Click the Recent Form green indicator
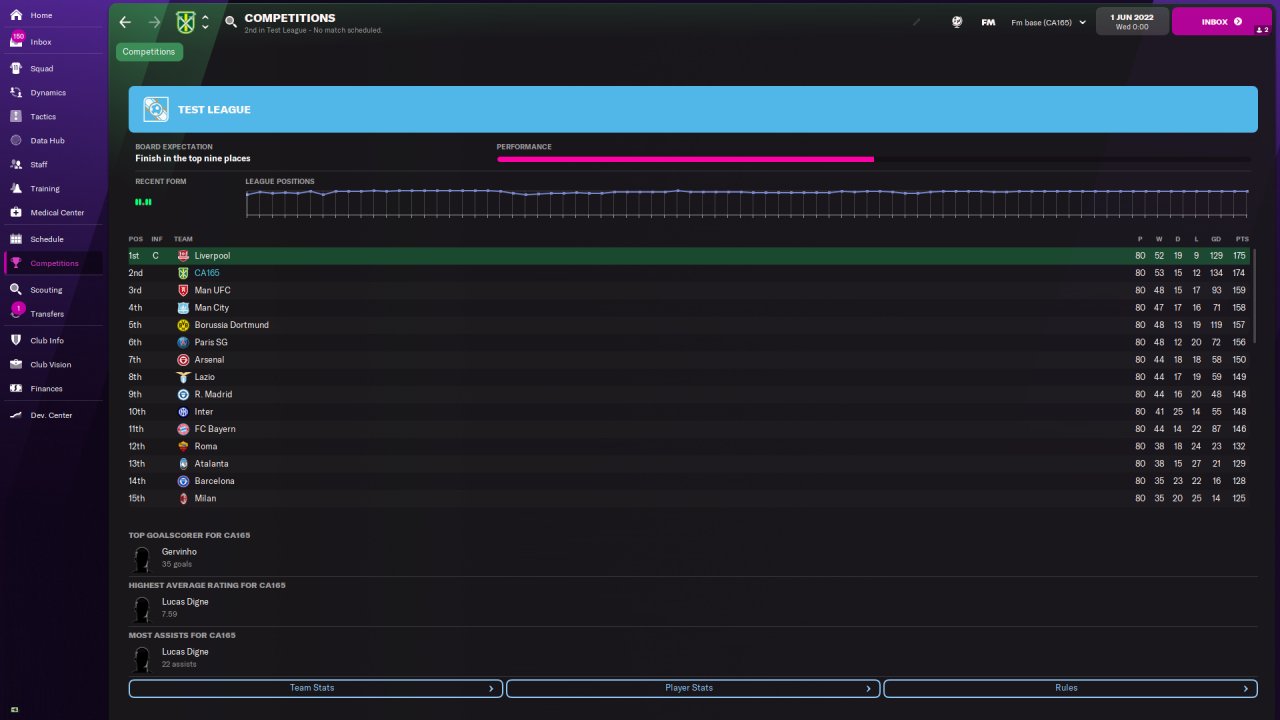 click(143, 202)
